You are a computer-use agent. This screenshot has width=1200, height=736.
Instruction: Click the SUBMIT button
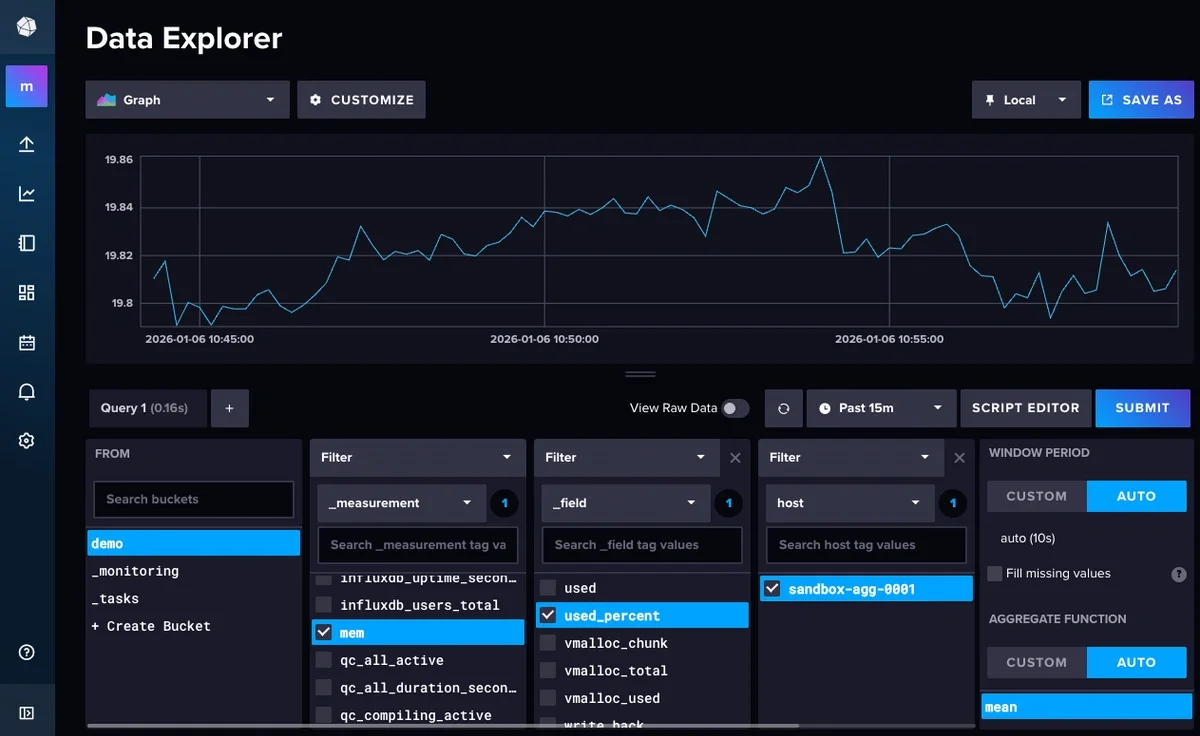tap(1142, 408)
